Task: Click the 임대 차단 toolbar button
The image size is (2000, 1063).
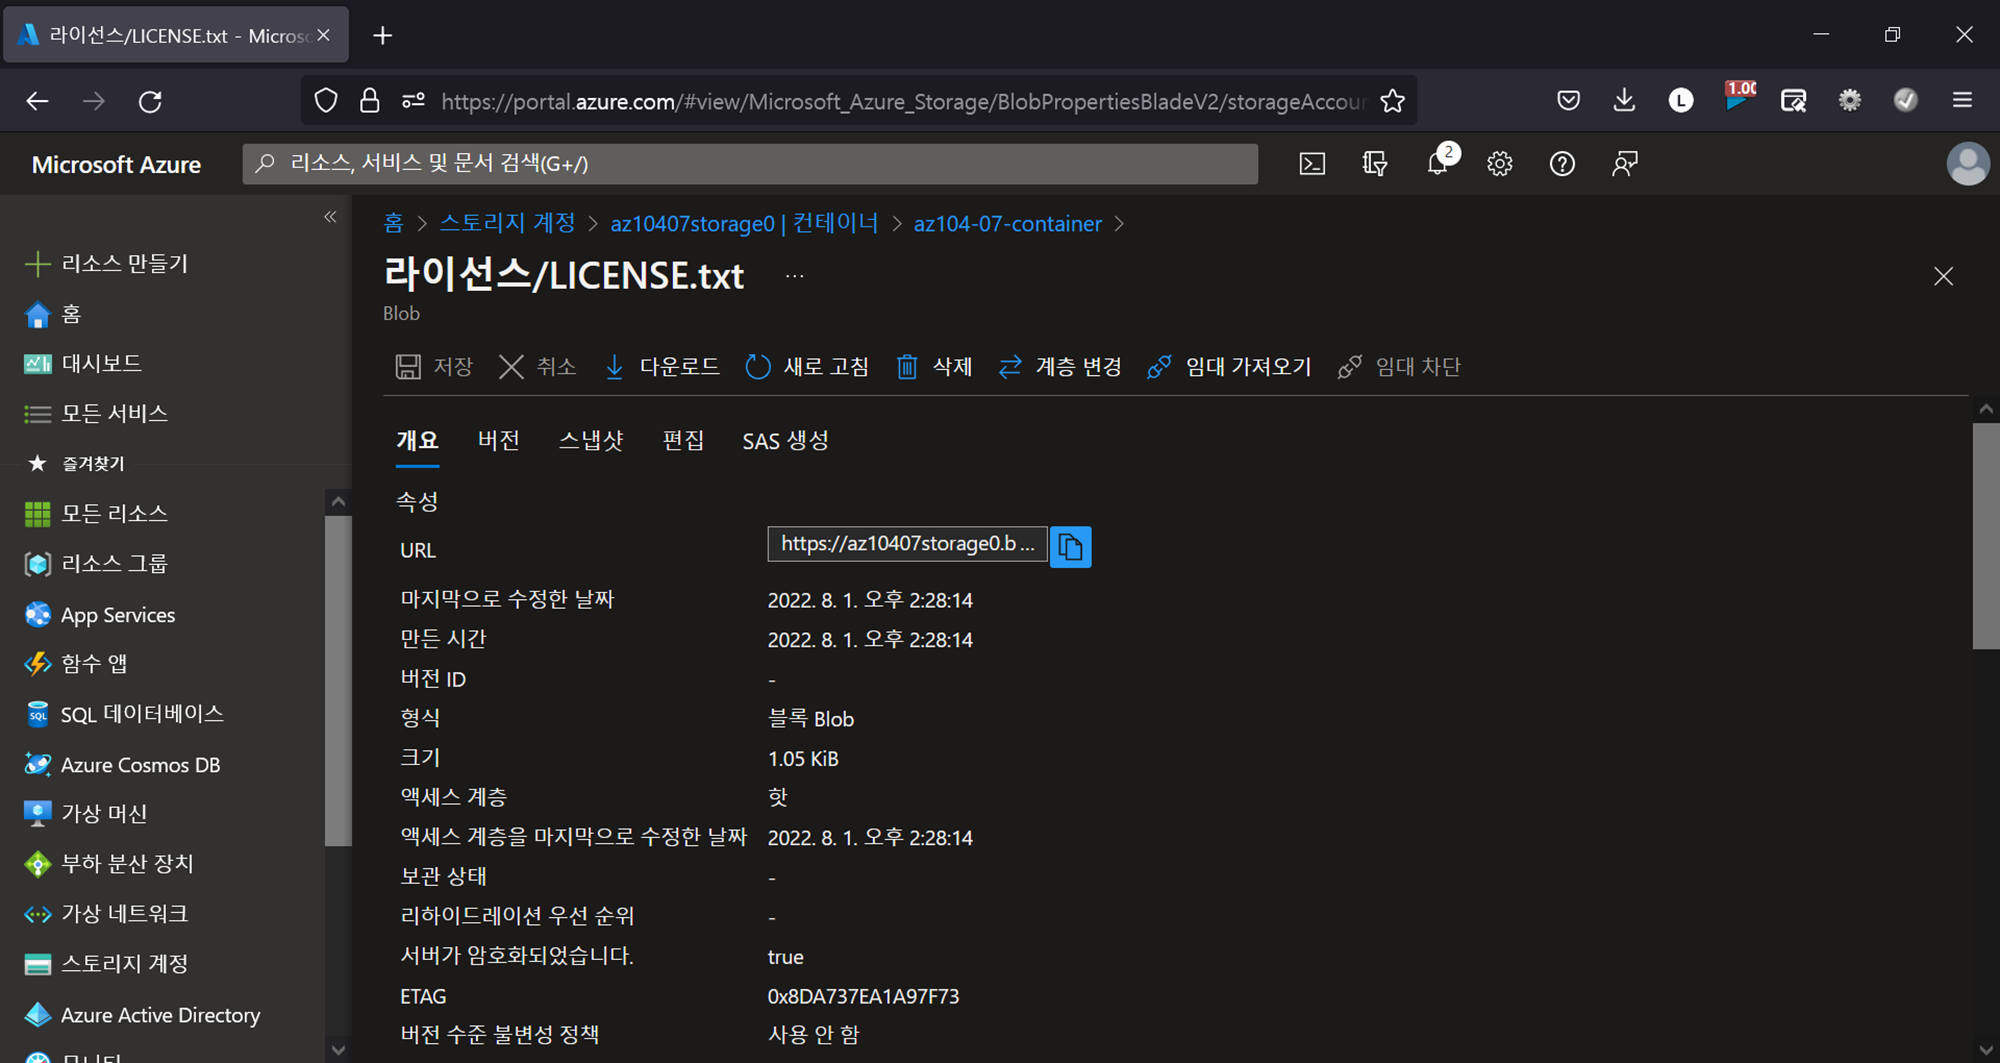Action: tap(1399, 367)
